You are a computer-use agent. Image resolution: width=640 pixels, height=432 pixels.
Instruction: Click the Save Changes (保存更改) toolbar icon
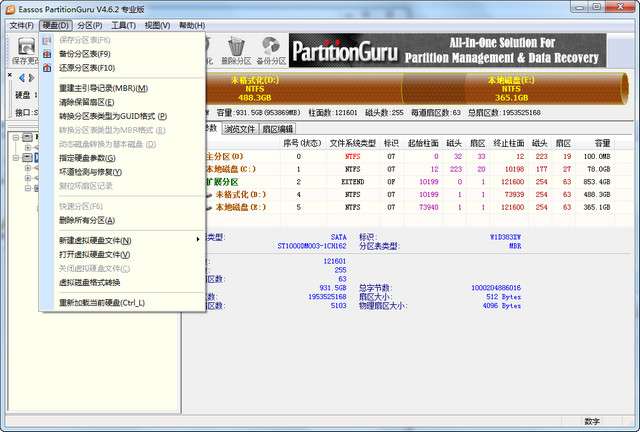pyautogui.click(x=26, y=51)
